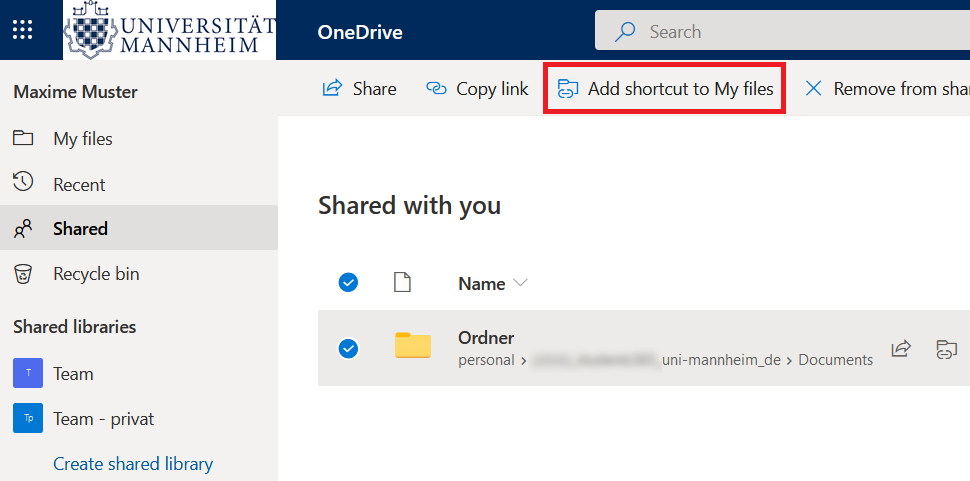
Task: Open the Team - privat blue tile
Action: [x=28, y=418]
